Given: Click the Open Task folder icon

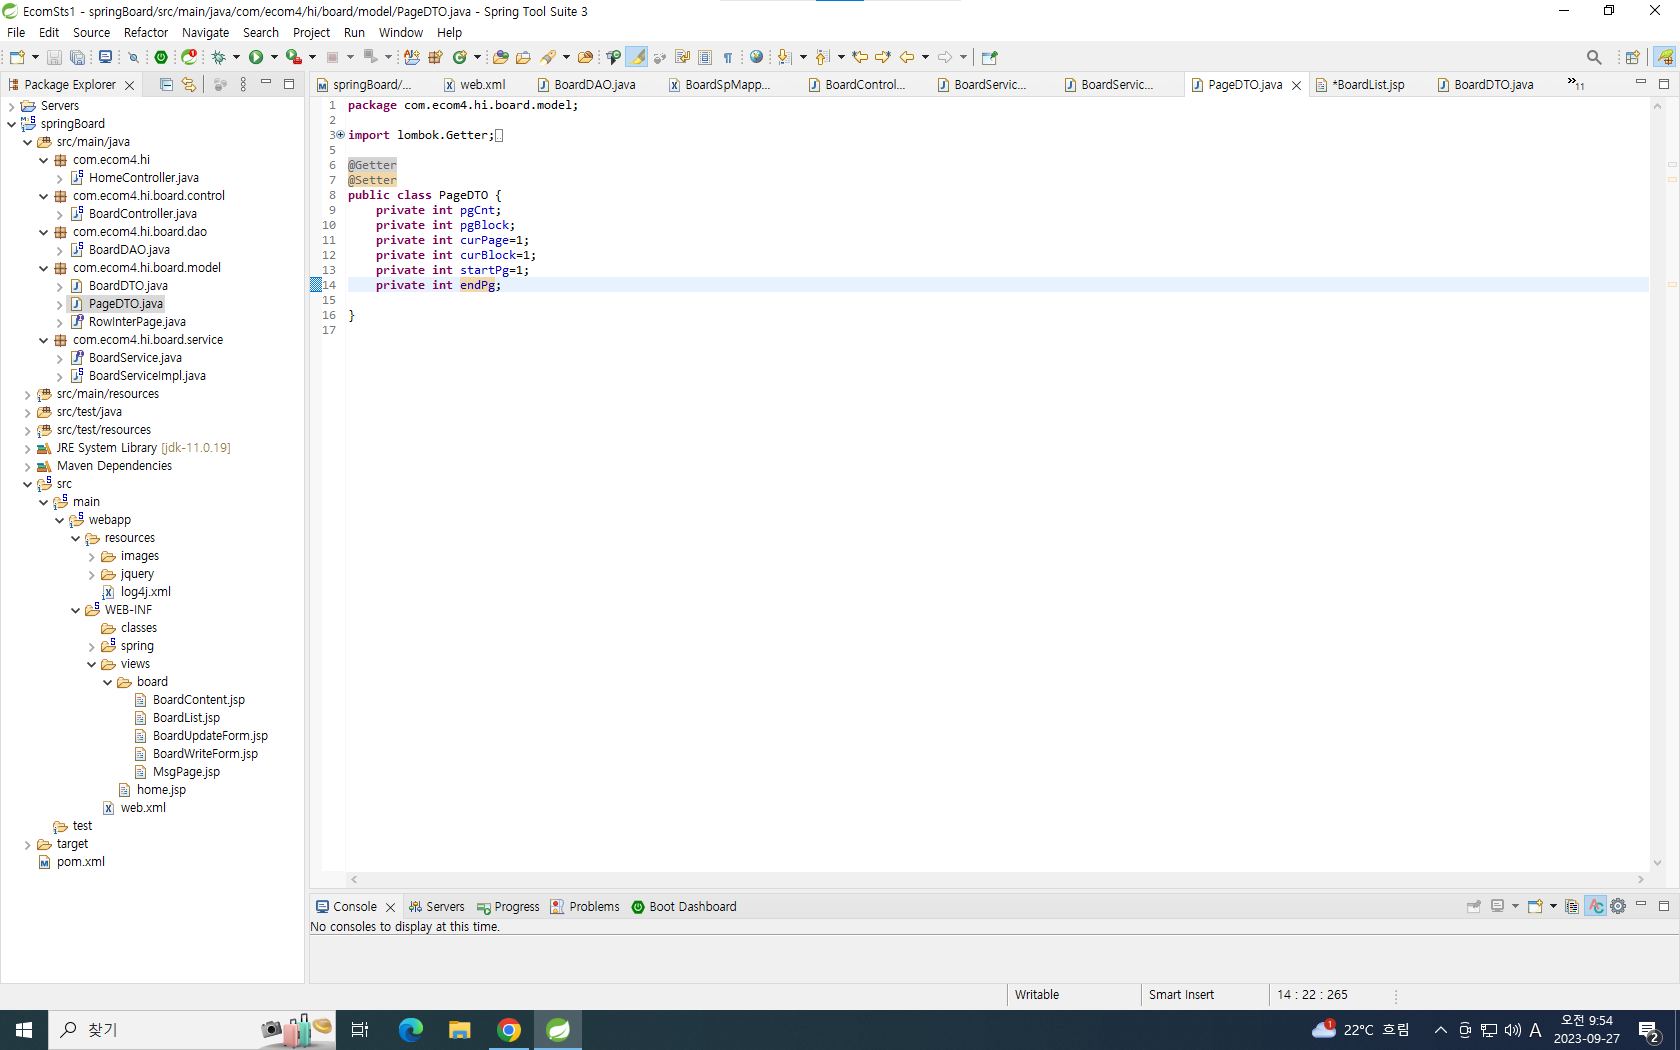Looking at the screenshot, I should click(x=523, y=57).
